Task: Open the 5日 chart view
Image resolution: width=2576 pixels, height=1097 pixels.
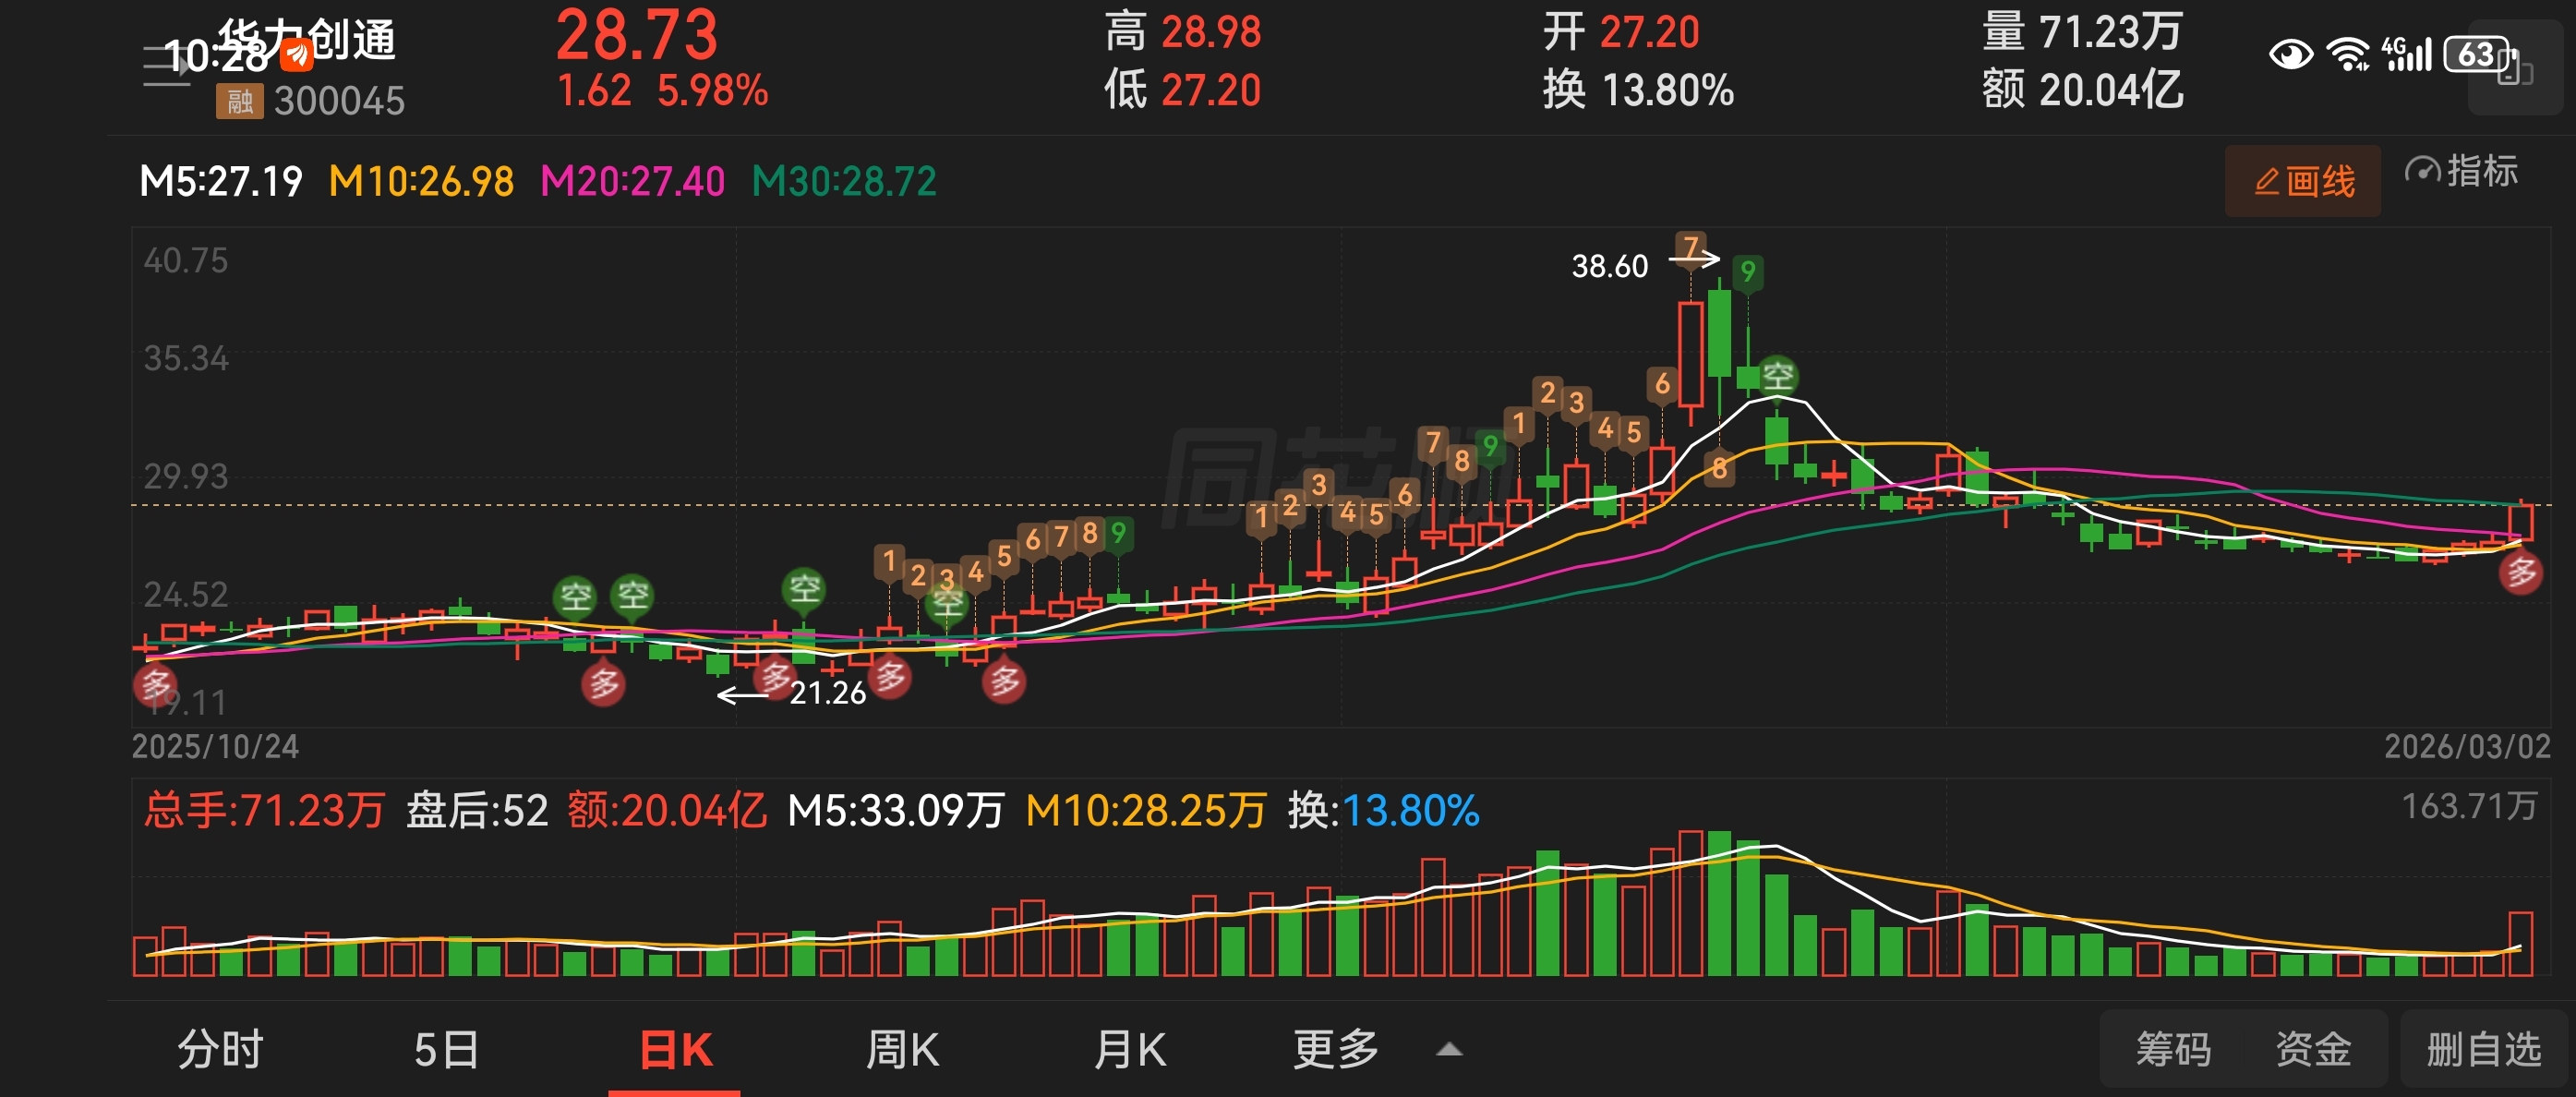Action: [446, 1049]
